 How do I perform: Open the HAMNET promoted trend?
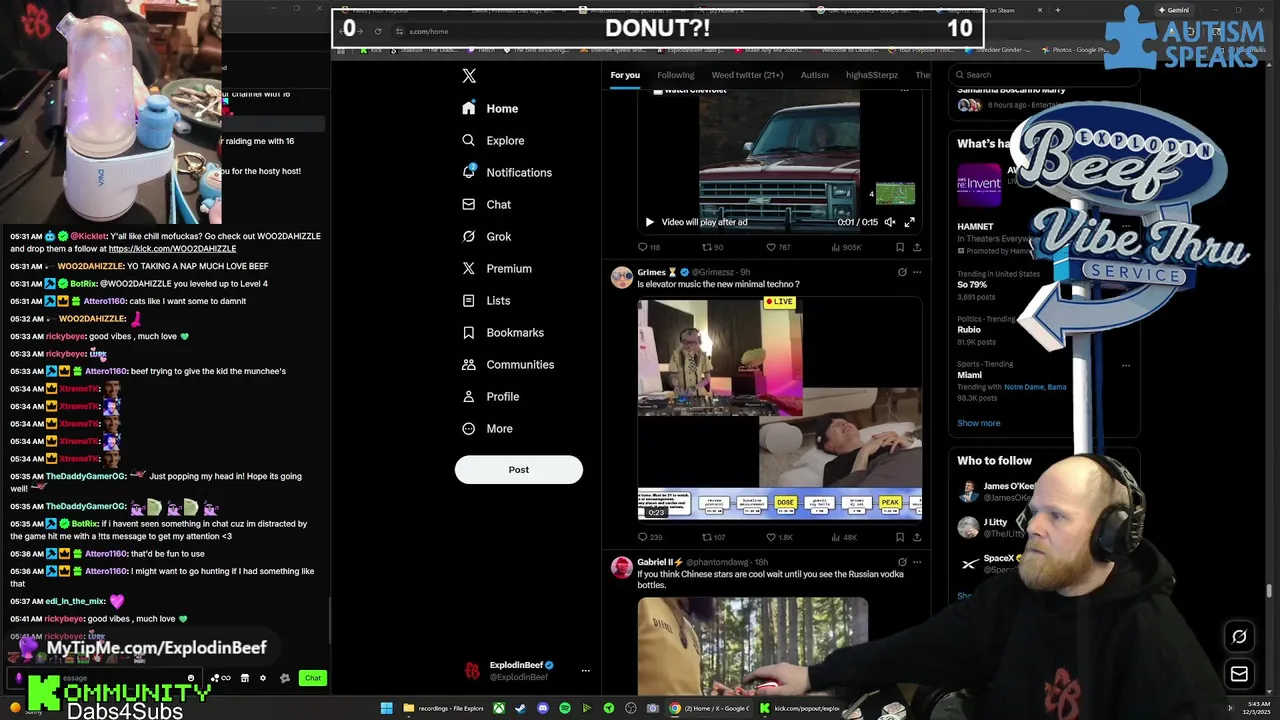pos(975,227)
